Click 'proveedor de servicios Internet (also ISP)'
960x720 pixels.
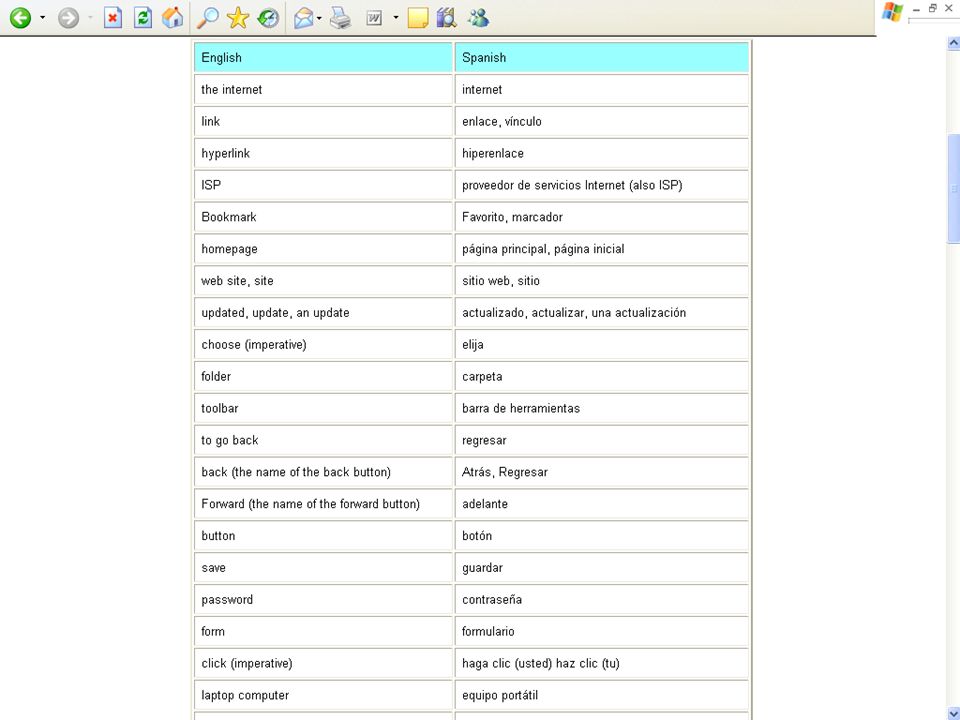point(602,185)
